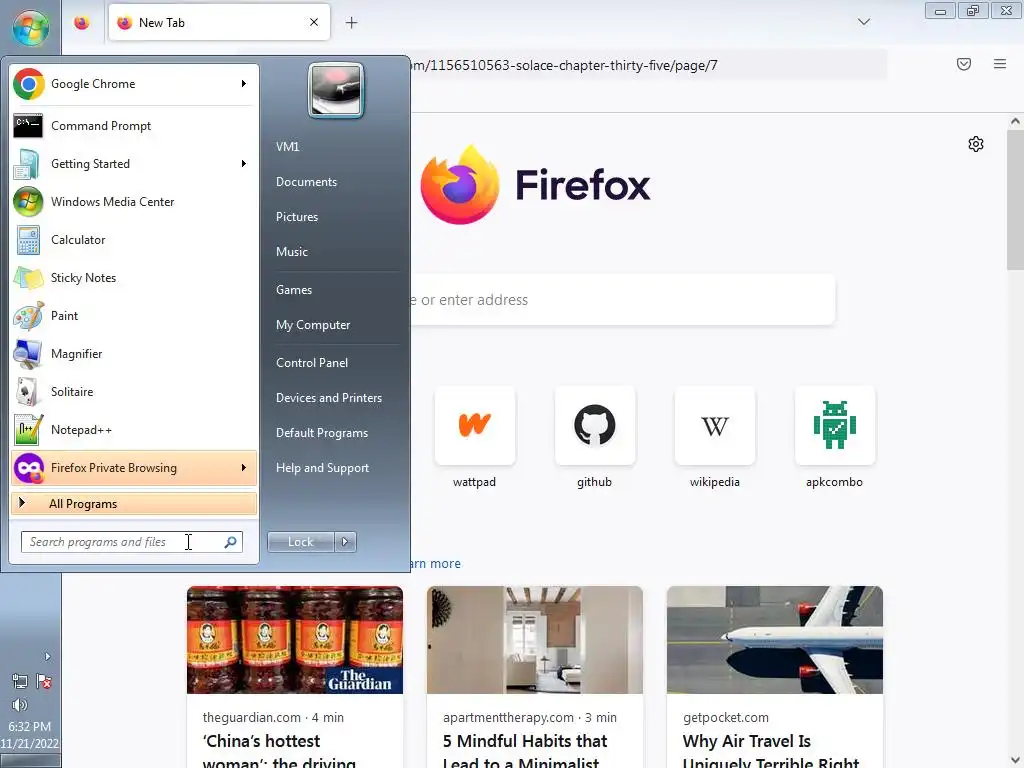Open Devices and Printers
1024x768 pixels.
tap(328, 398)
